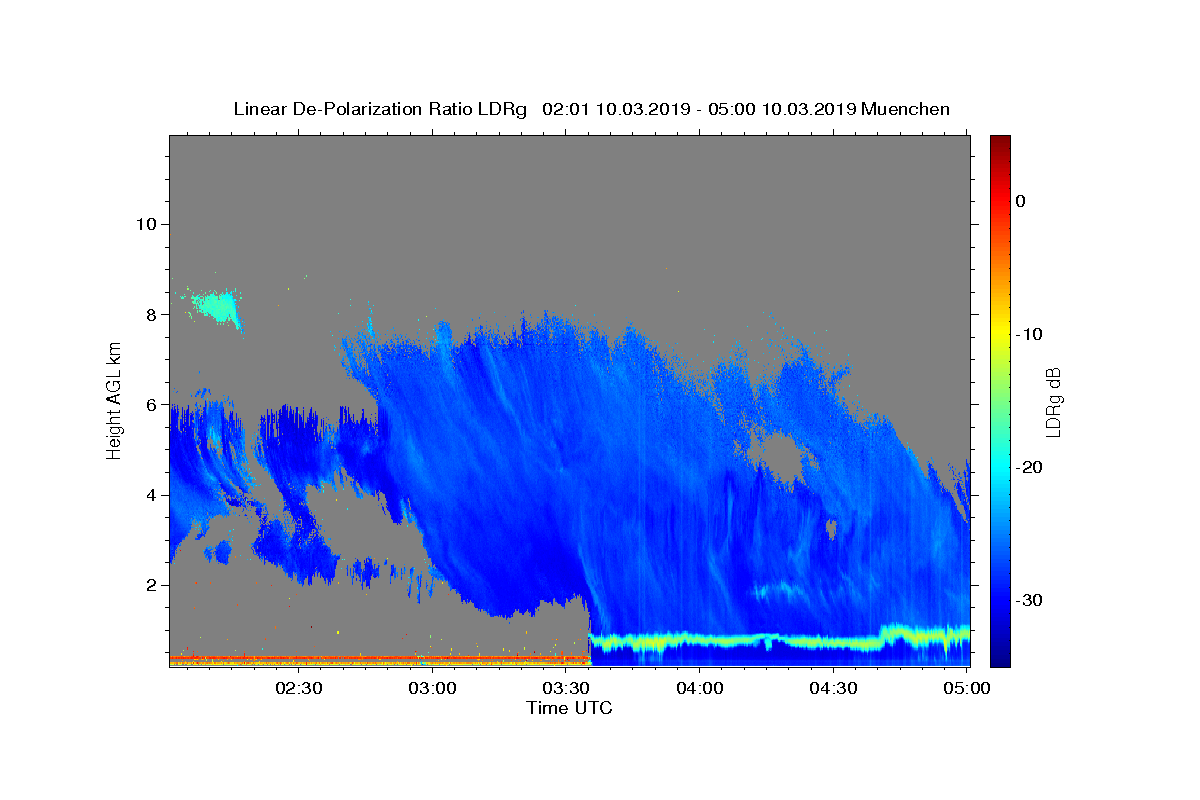Click the dark blue bottom of the colorbar
The height and width of the screenshot is (800, 1200).
(1000, 655)
